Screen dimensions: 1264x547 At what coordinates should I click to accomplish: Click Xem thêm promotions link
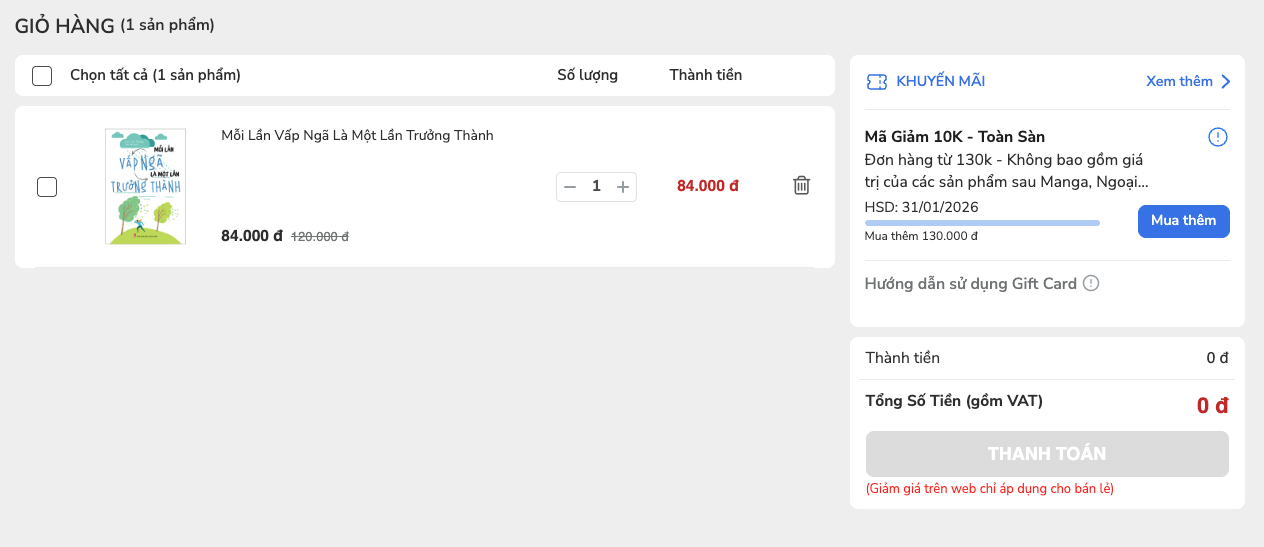1179,82
